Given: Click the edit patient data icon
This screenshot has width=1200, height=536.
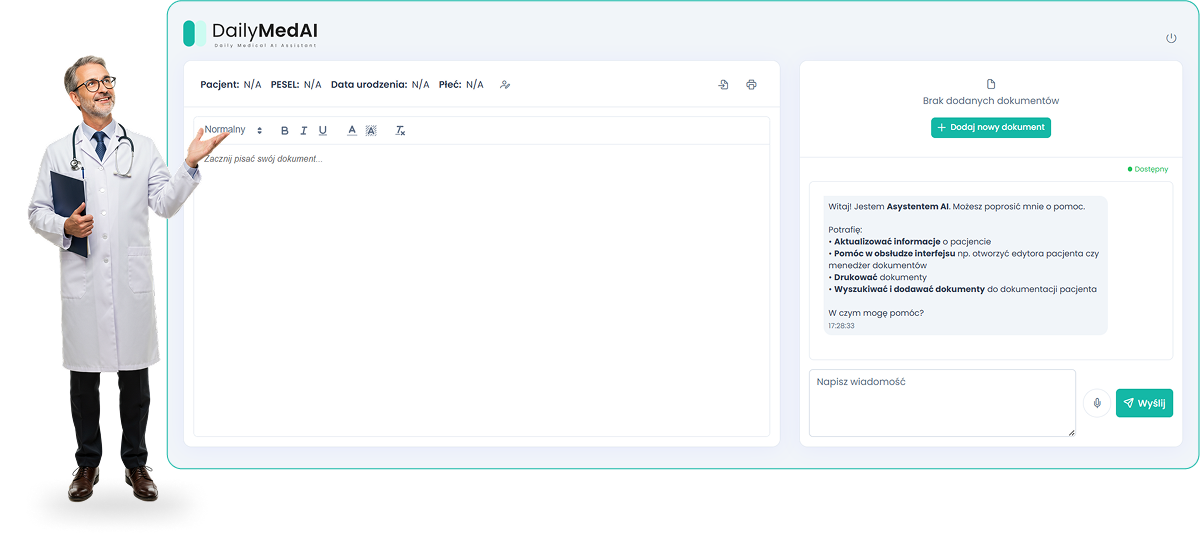Looking at the screenshot, I should click(506, 85).
